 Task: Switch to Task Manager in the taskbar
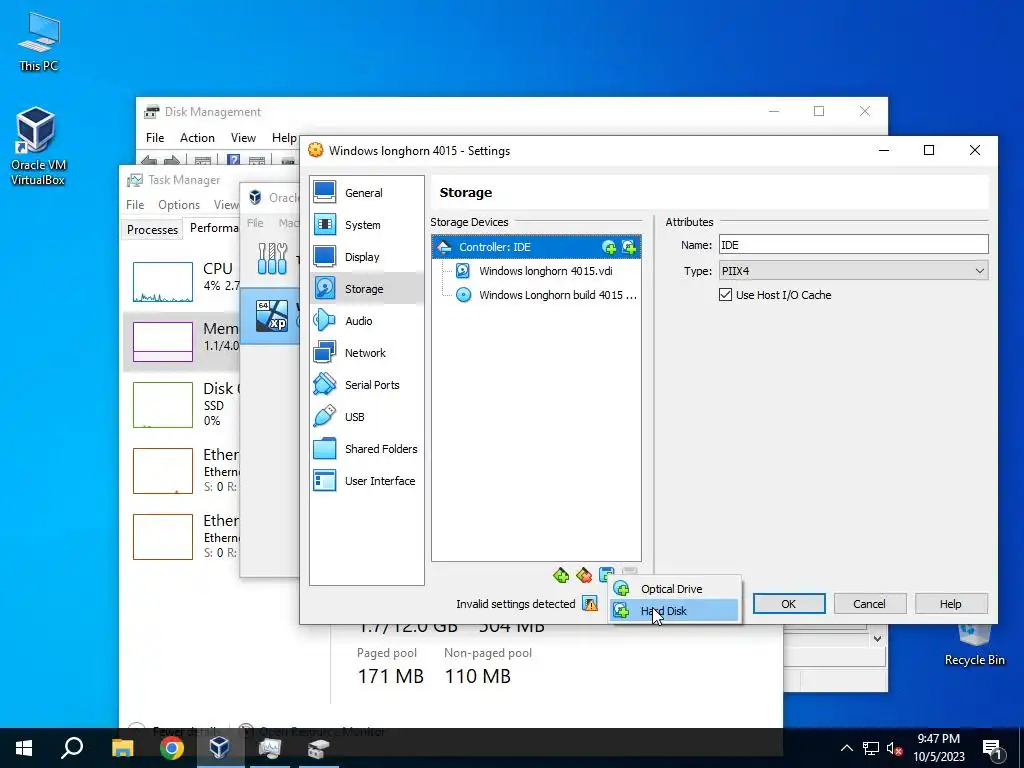[x=269, y=748]
